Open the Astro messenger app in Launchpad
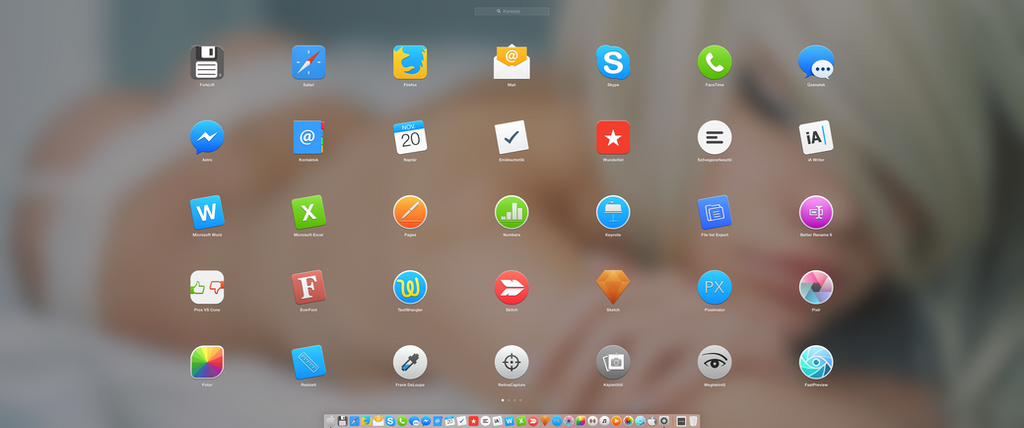Image resolution: width=1024 pixels, height=428 pixels. click(x=207, y=137)
